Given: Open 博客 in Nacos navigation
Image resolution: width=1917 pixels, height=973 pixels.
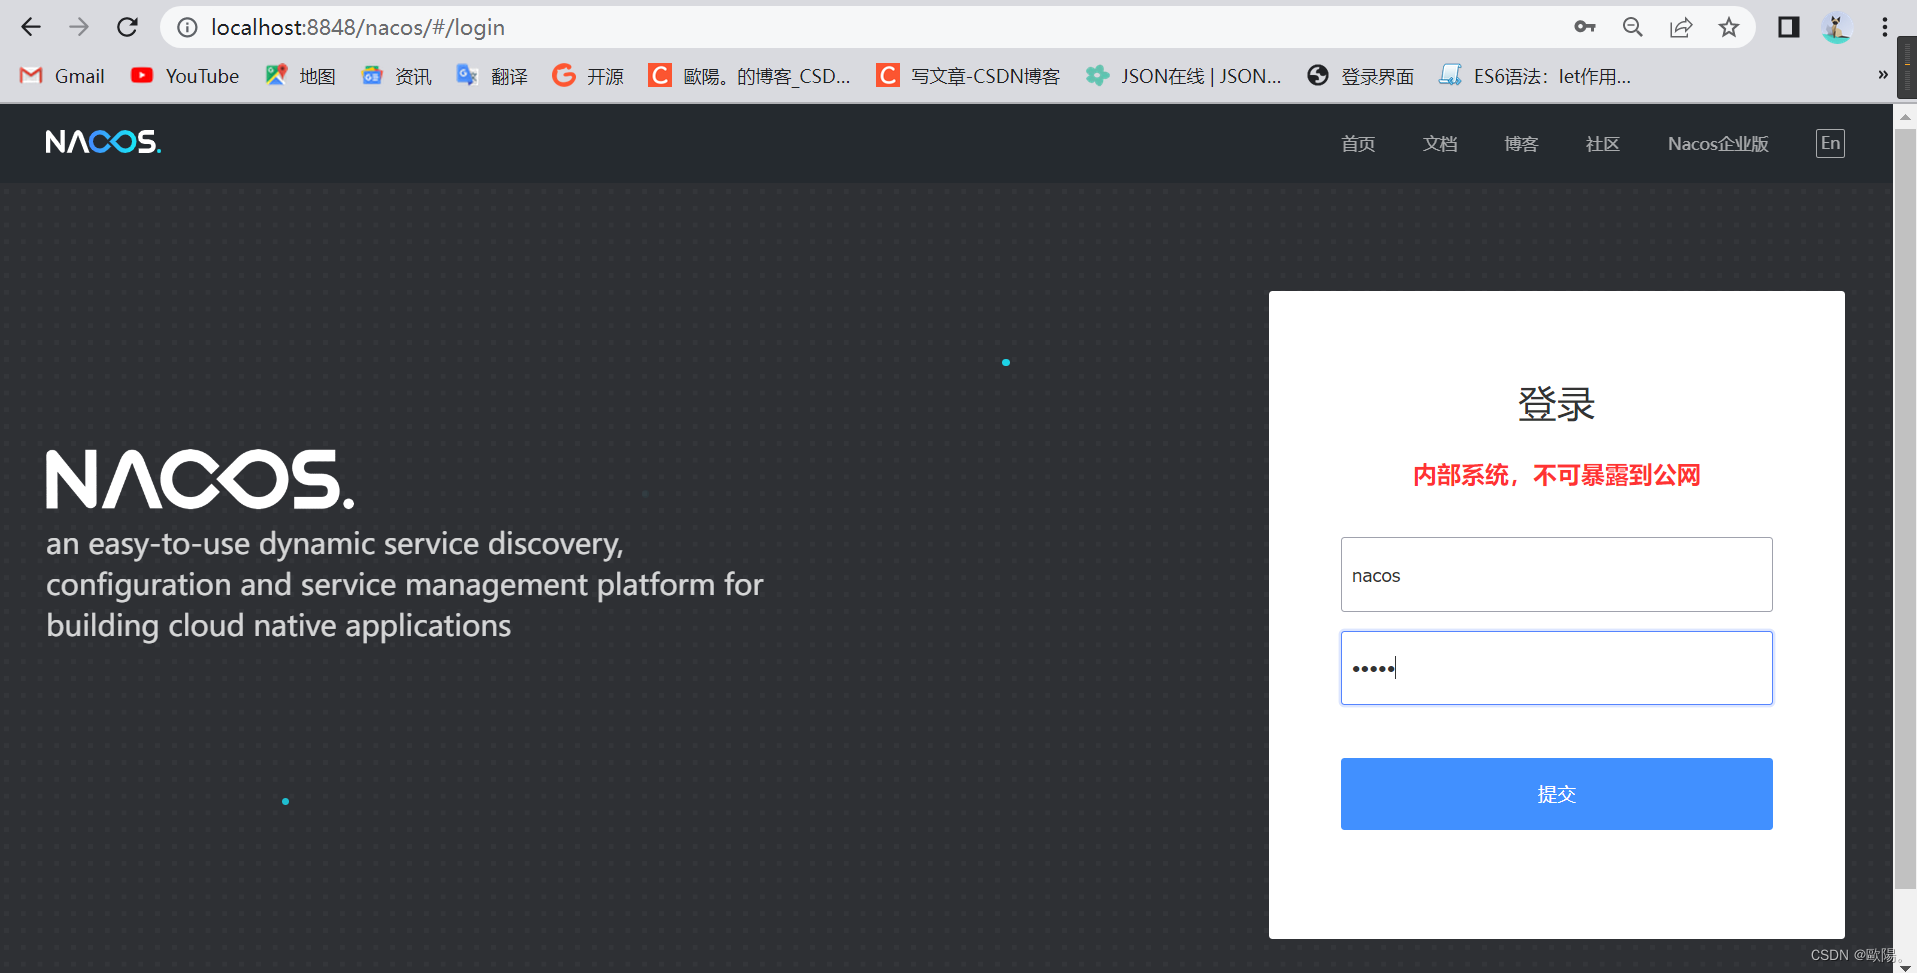Looking at the screenshot, I should point(1521,144).
